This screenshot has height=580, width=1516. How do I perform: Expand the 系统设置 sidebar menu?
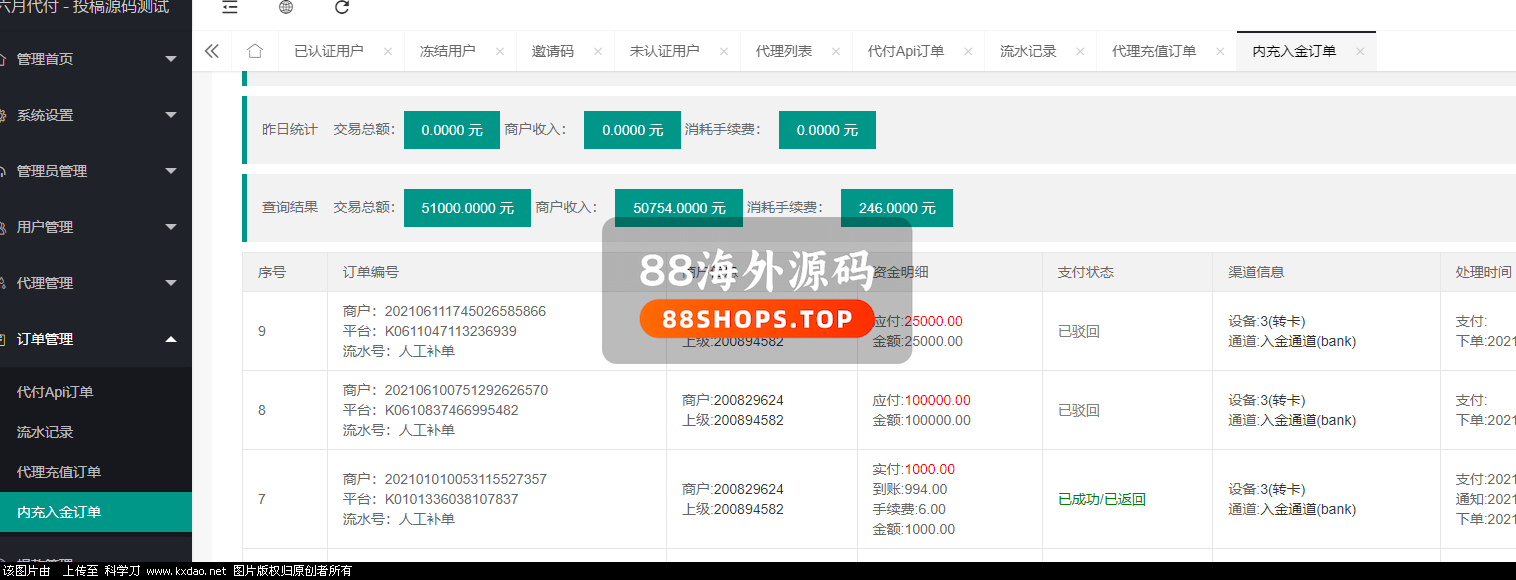pyautogui.click(x=90, y=115)
